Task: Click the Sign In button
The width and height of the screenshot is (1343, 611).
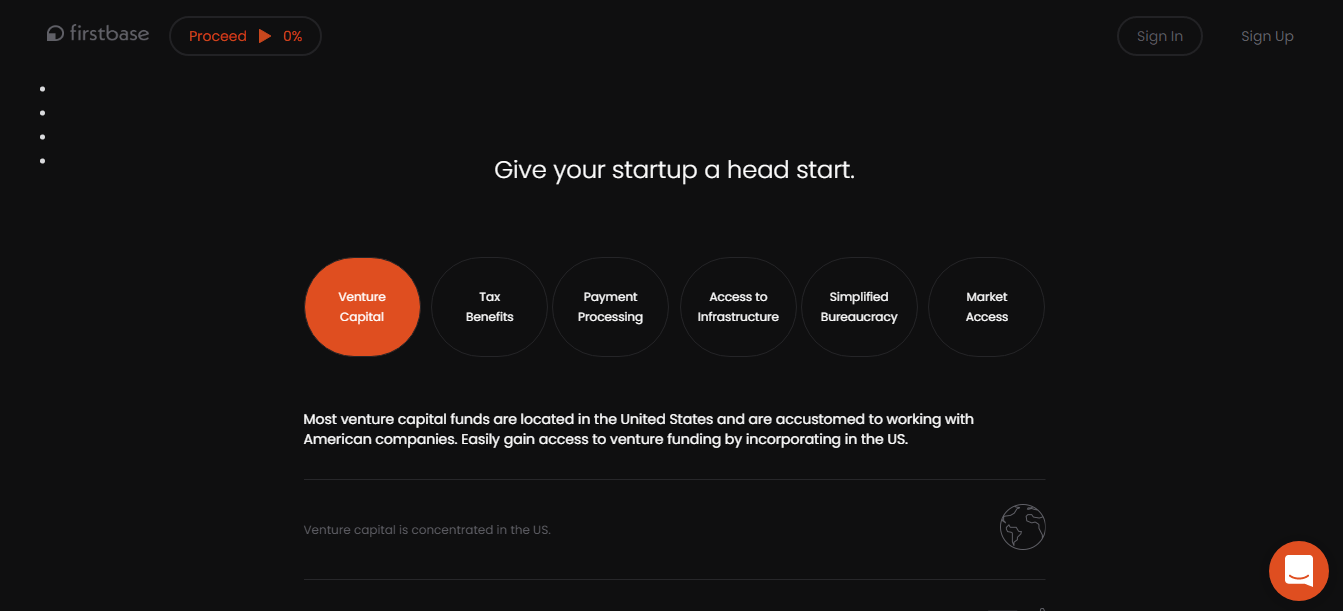Action: 1159,35
